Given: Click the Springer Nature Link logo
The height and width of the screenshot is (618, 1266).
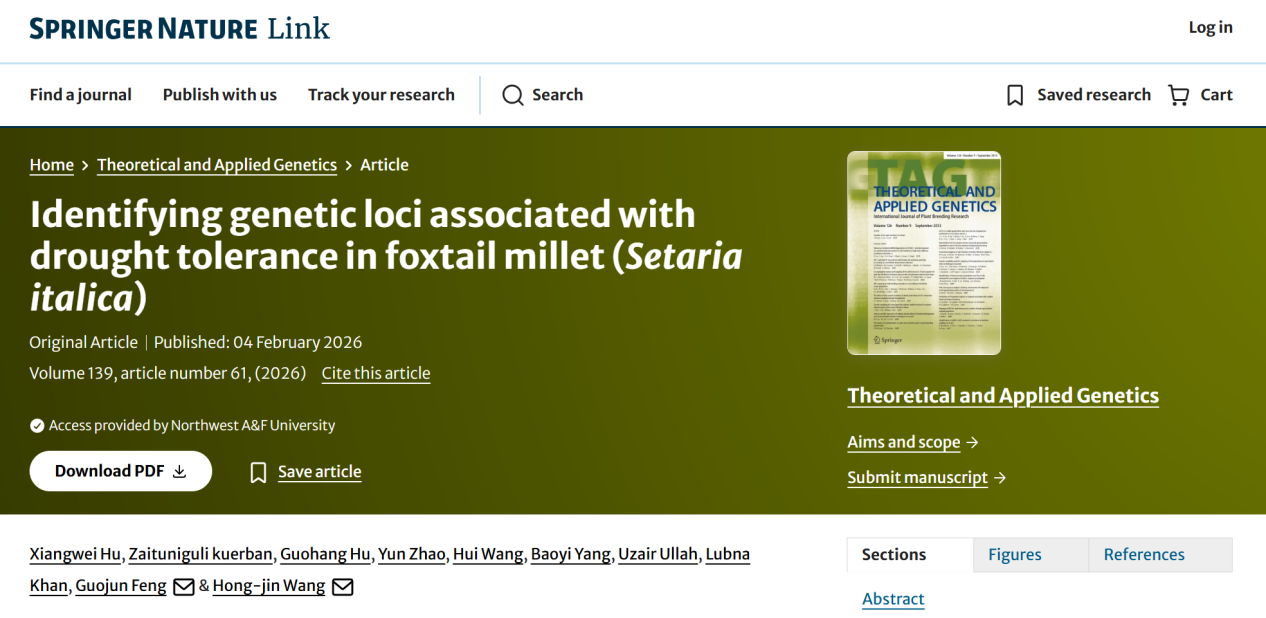Looking at the screenshot, I should click(x=180, y=29).
